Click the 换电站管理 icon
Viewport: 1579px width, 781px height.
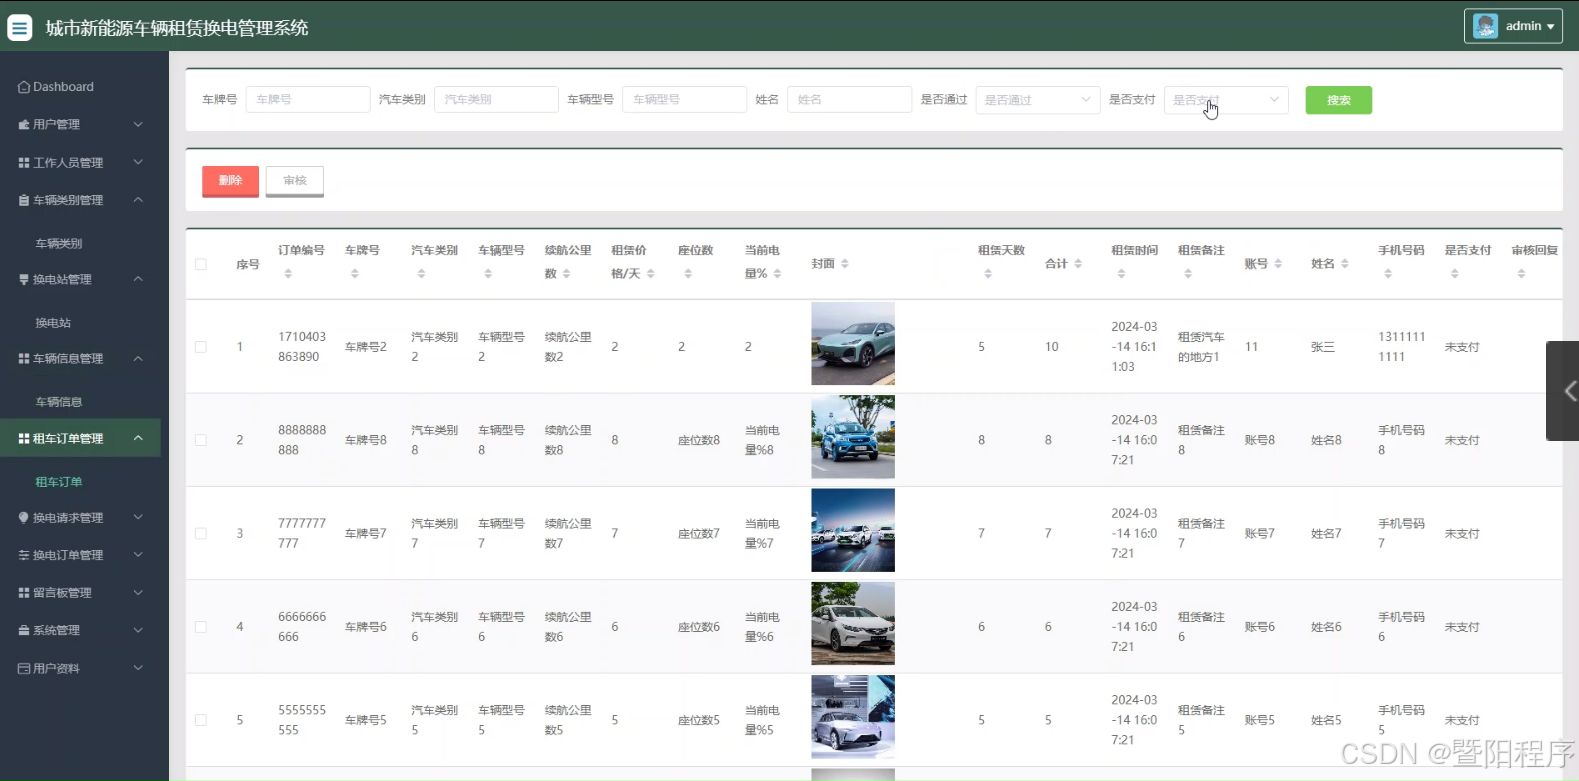point(24,280)
